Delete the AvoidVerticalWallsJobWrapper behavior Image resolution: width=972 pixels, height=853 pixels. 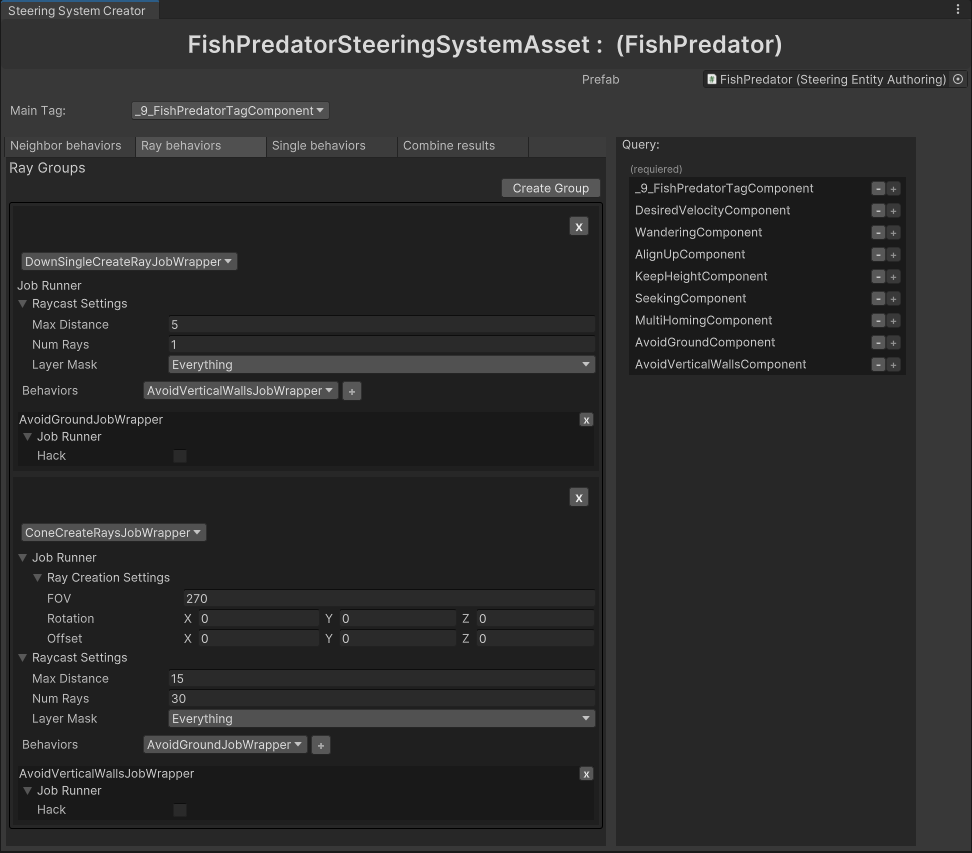point(586,774)
